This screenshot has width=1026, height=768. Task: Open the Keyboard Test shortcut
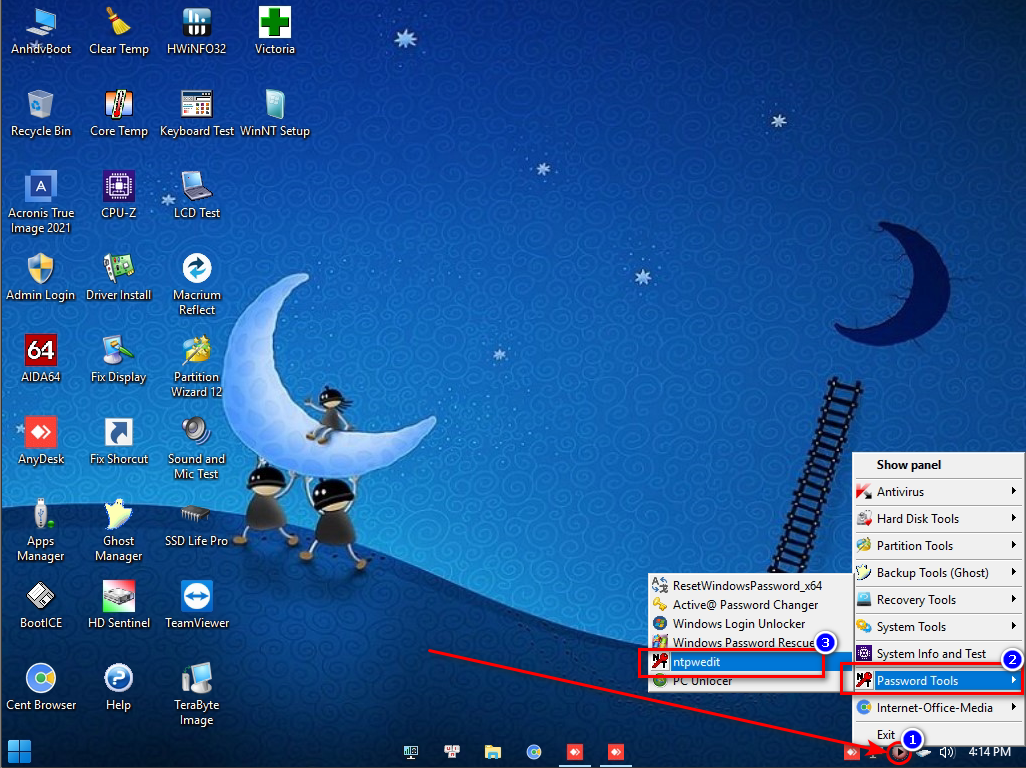click(196, 113)
